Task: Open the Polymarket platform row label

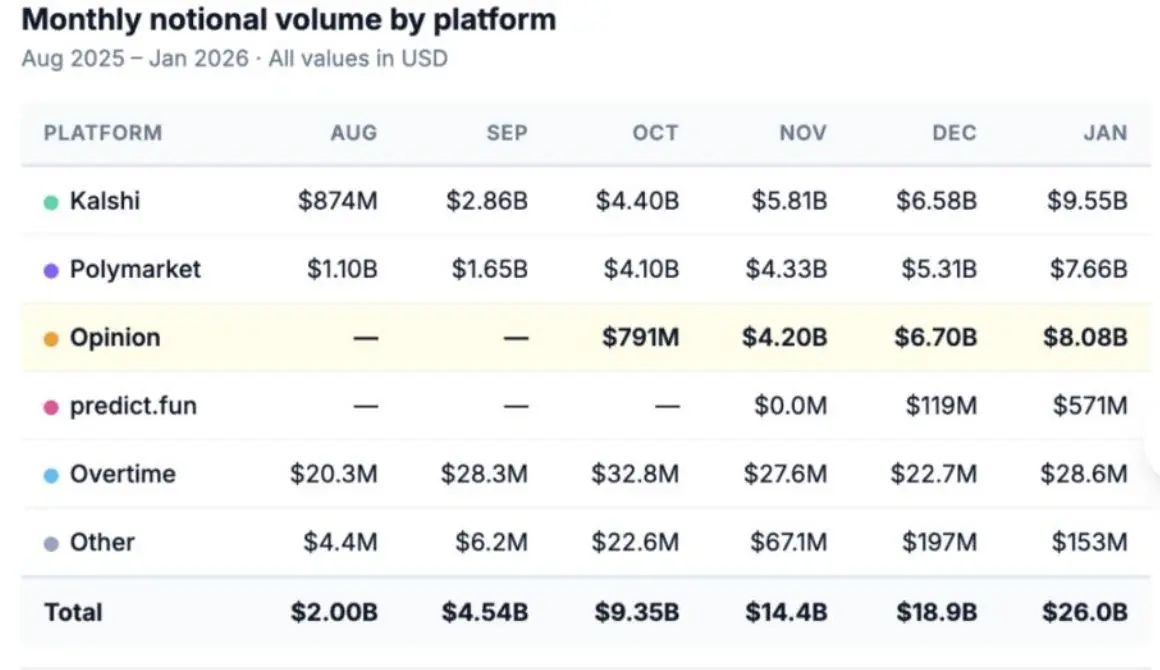Action: click(135, 269)
